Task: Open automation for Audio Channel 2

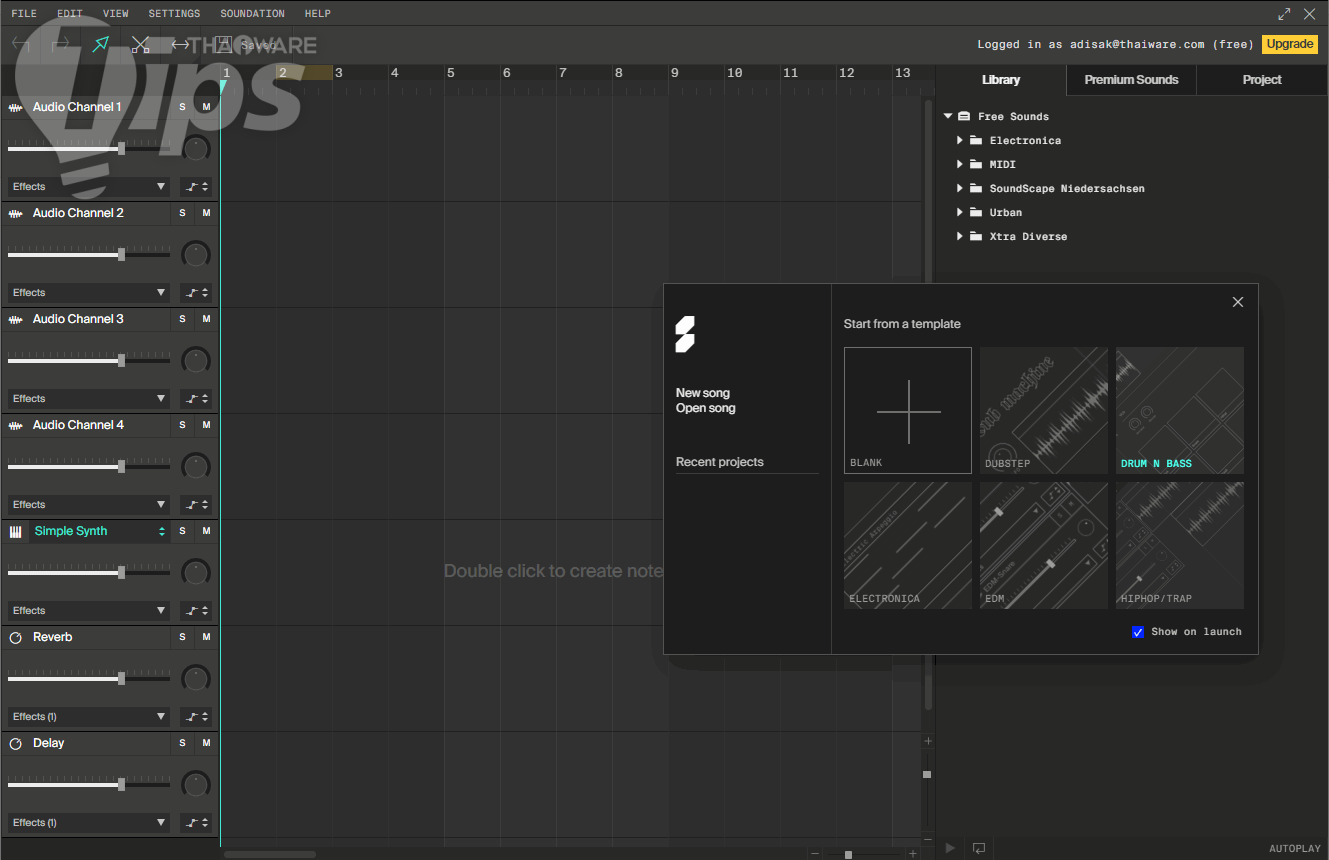Action: [196, 293]
